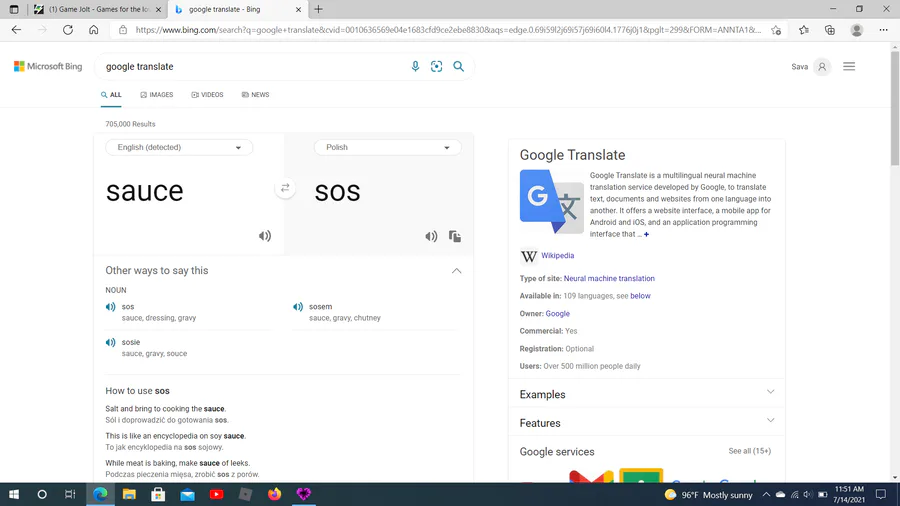Open the Bing hamburger menu

click(849, 67)
